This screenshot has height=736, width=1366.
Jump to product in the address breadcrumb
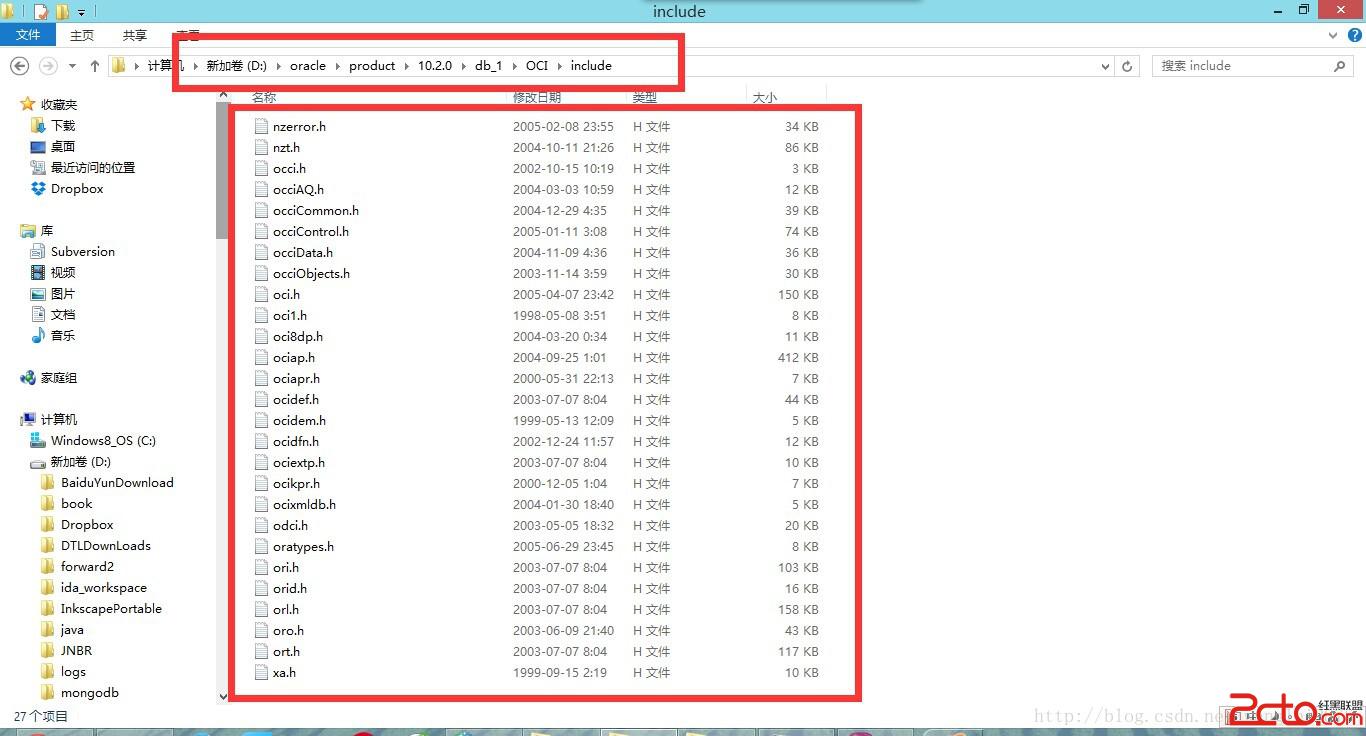click(372, 66)
